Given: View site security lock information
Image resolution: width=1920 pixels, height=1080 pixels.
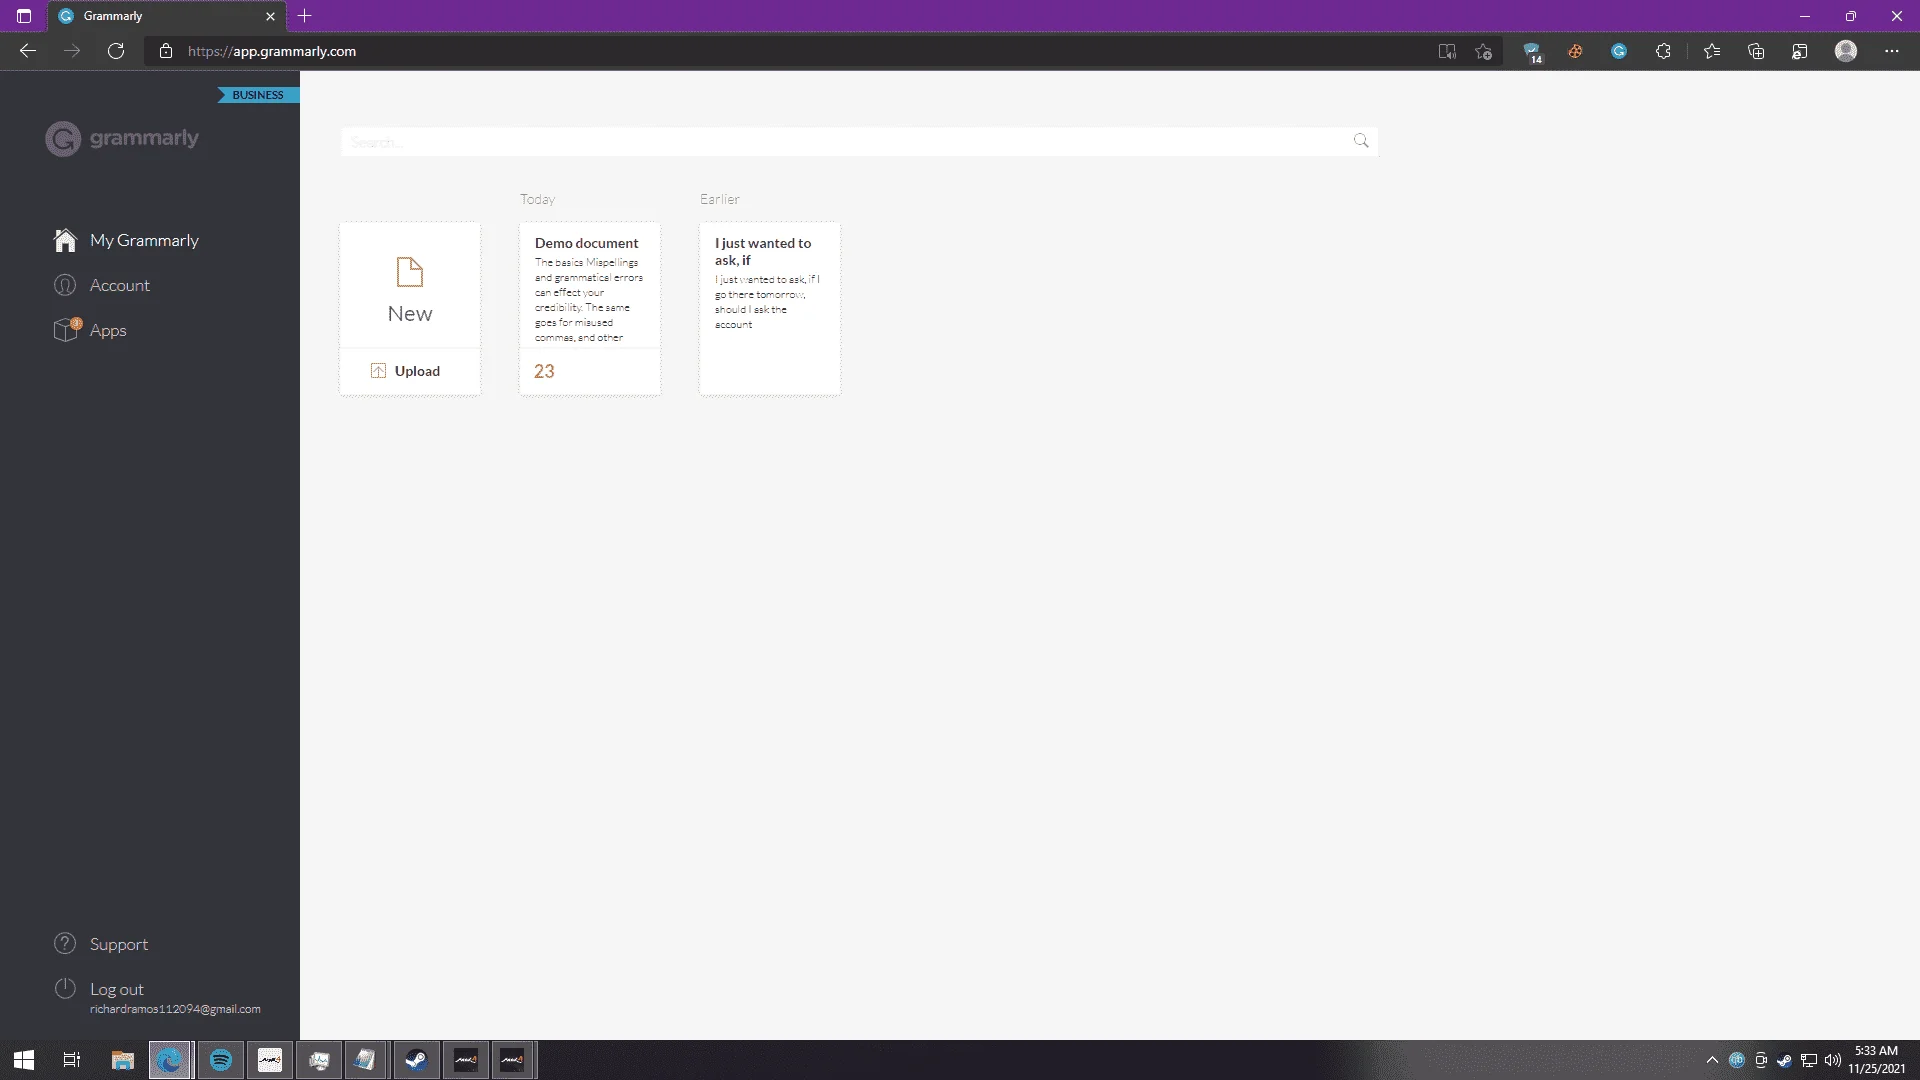Looking at the screenshot, I should [166, 51].
